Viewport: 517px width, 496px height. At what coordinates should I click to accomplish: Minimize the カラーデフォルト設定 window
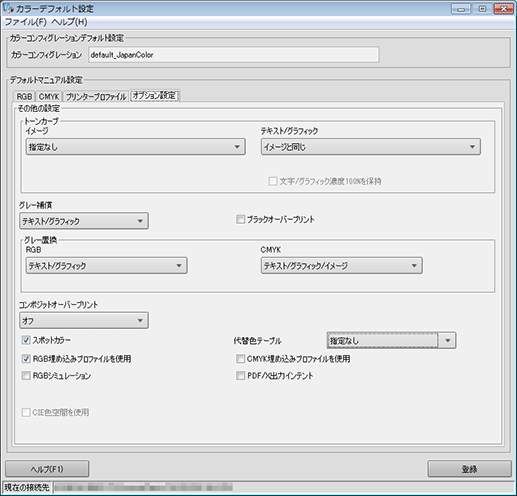[461, 9]
